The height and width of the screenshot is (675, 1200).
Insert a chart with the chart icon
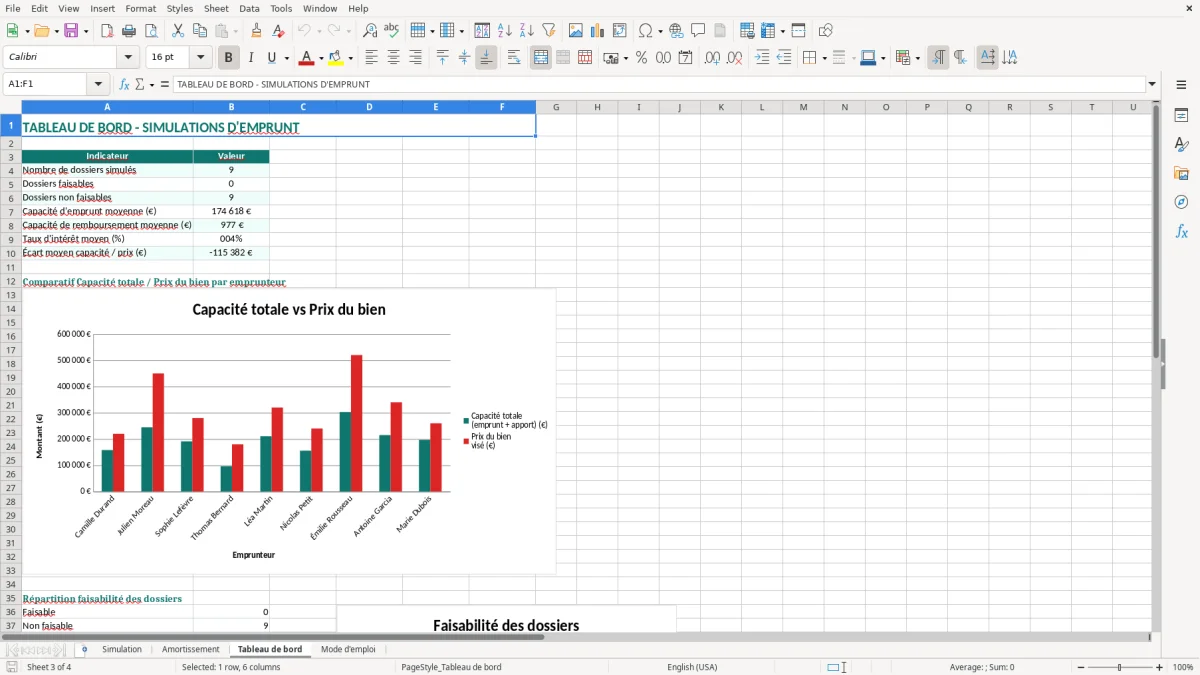coord(598,31)
